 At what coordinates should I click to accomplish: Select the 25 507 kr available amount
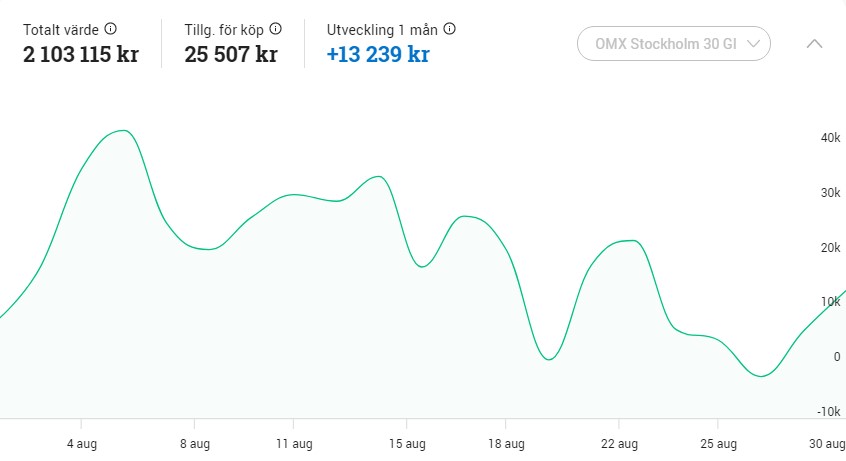point(231,54)
